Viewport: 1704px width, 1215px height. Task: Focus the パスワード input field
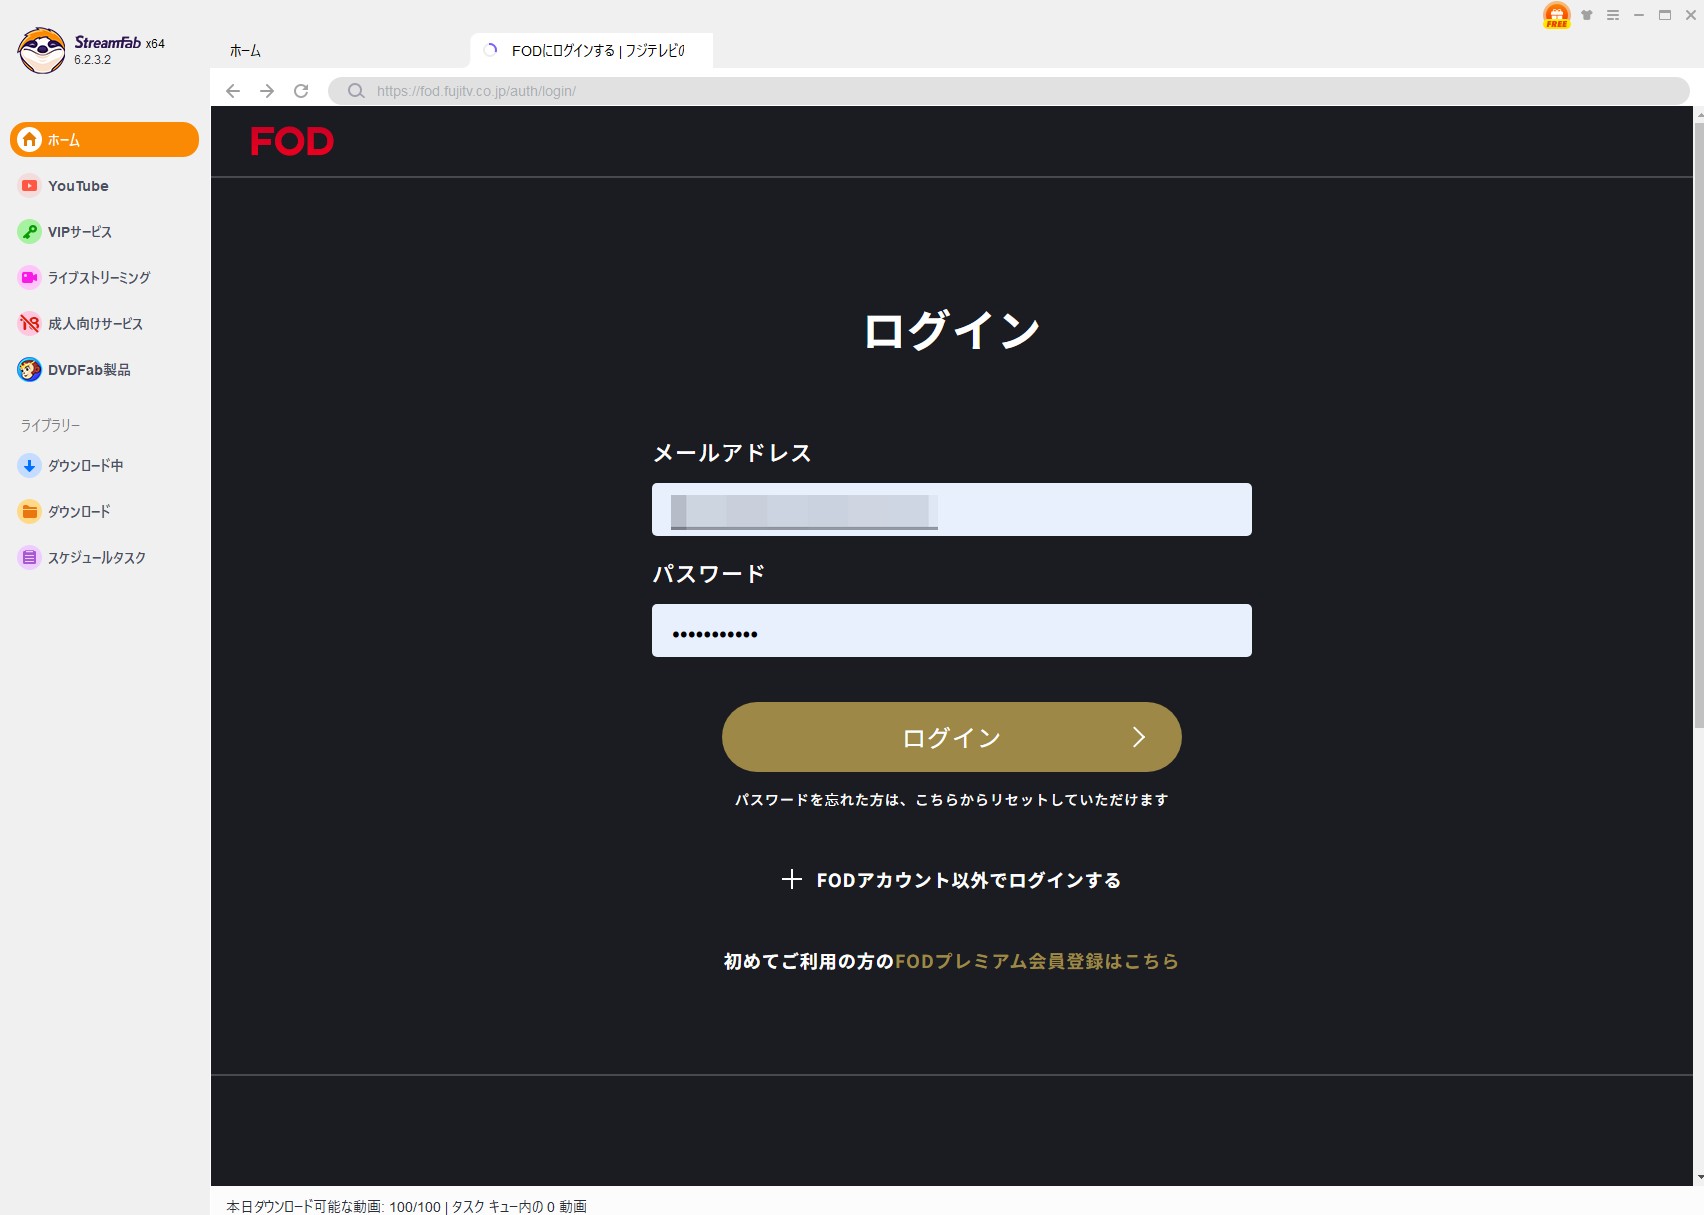tap(952, 631)
